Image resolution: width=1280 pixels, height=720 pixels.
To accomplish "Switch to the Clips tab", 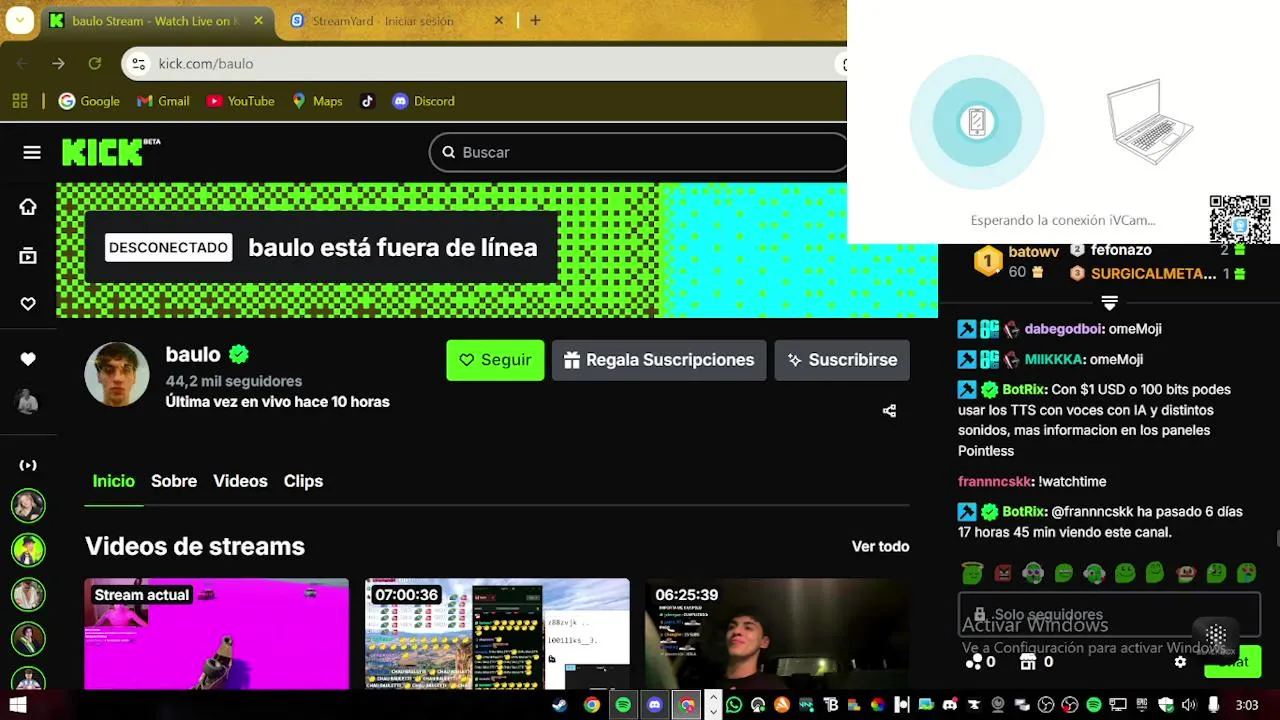I will tap(303, 481).
